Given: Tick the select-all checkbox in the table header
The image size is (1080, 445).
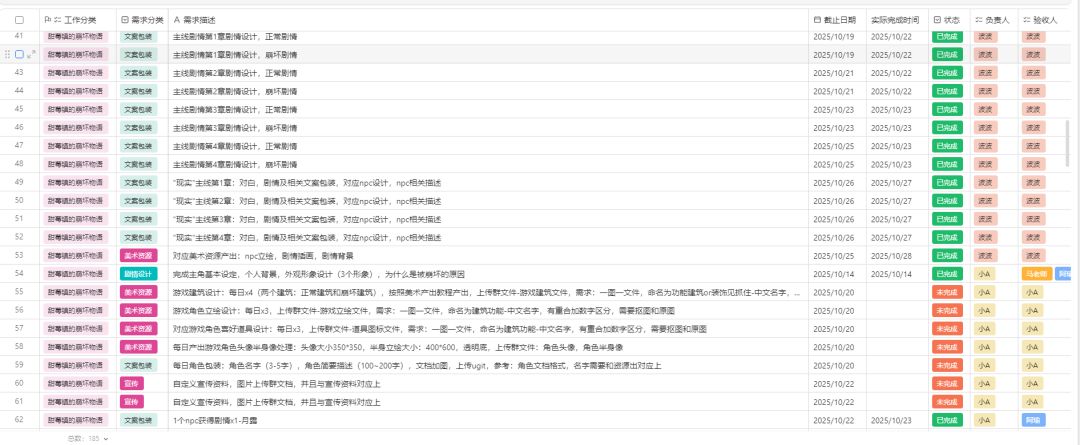Looking at the screenshot, I should (19, 21).
